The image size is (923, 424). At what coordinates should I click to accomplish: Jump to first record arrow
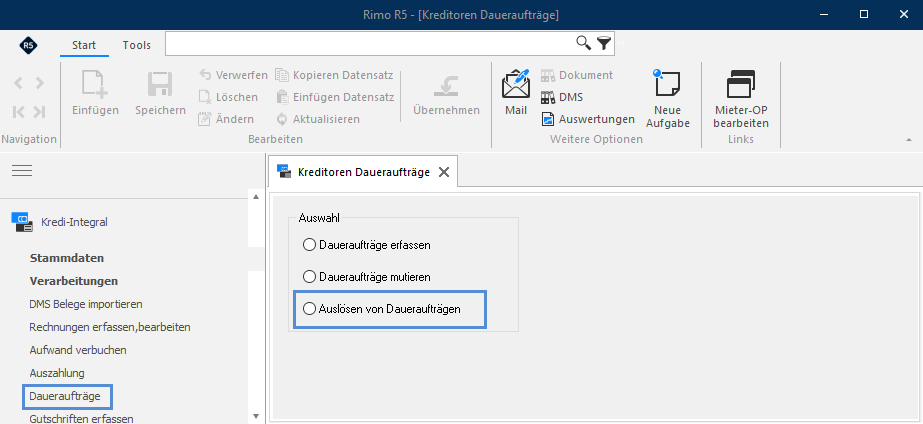click(18, 112)
